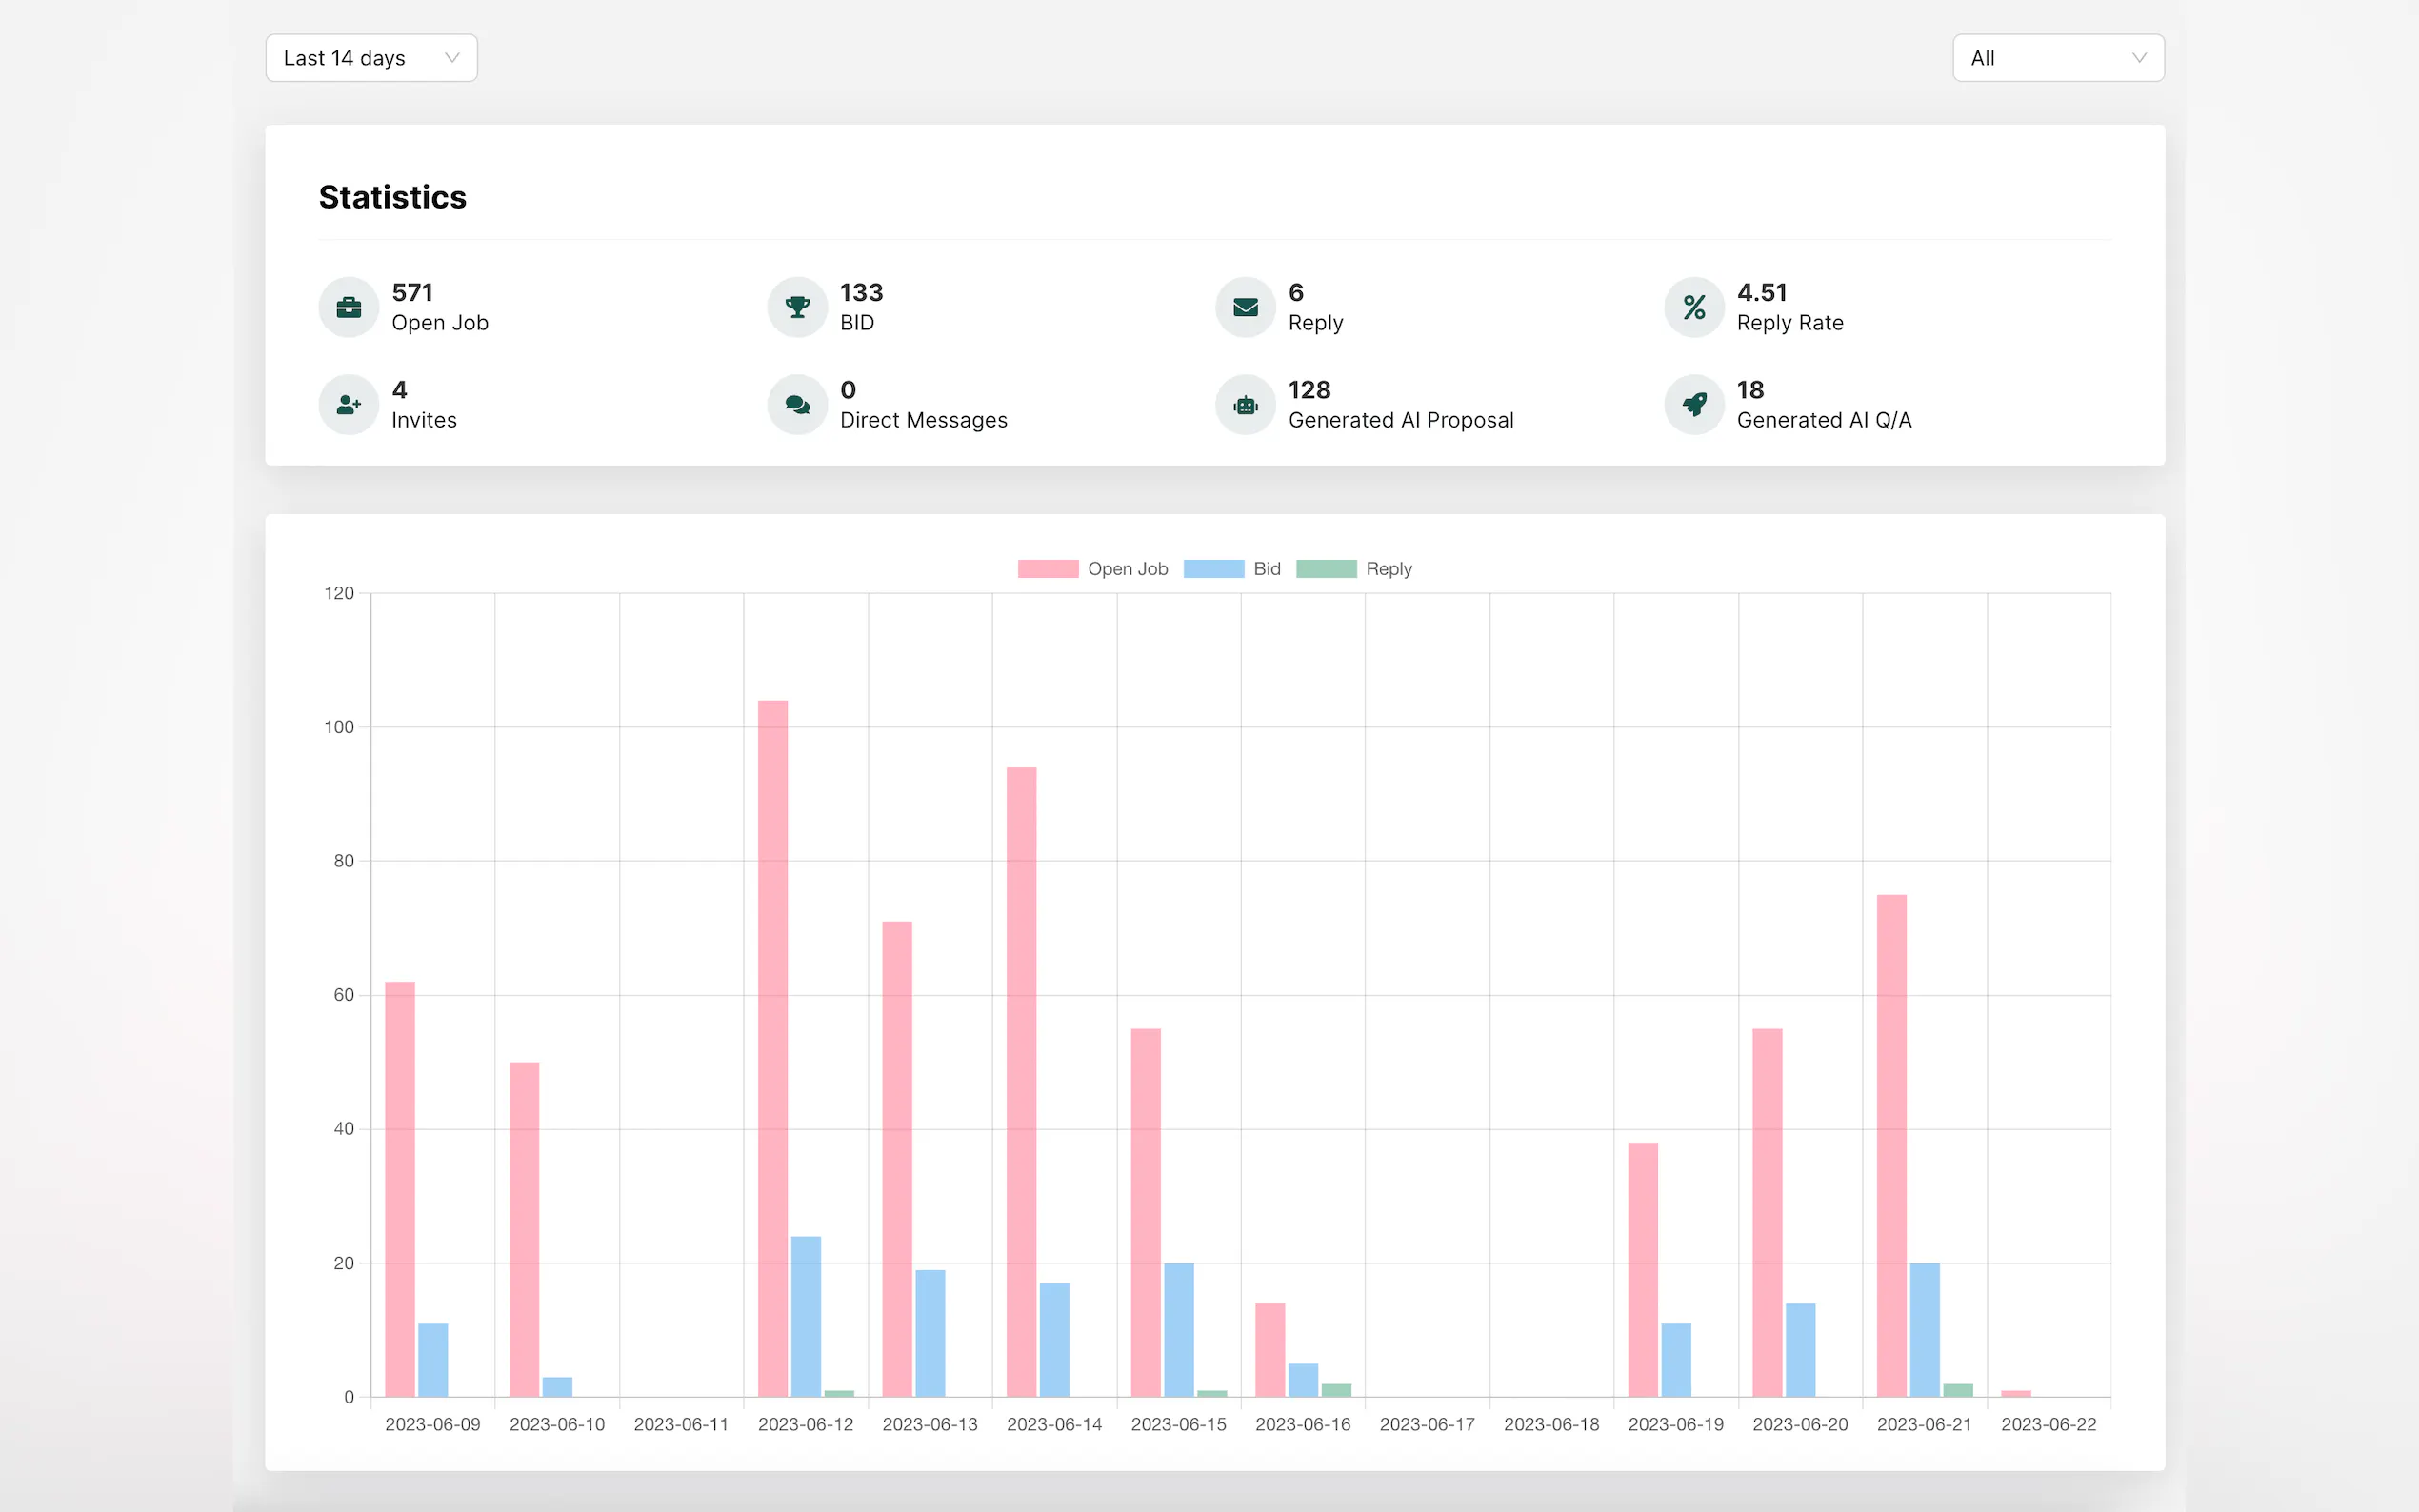Click the Direct Messages chat icon
Viewport: 2419px width, 1512px height.
(x=797, y=404)
